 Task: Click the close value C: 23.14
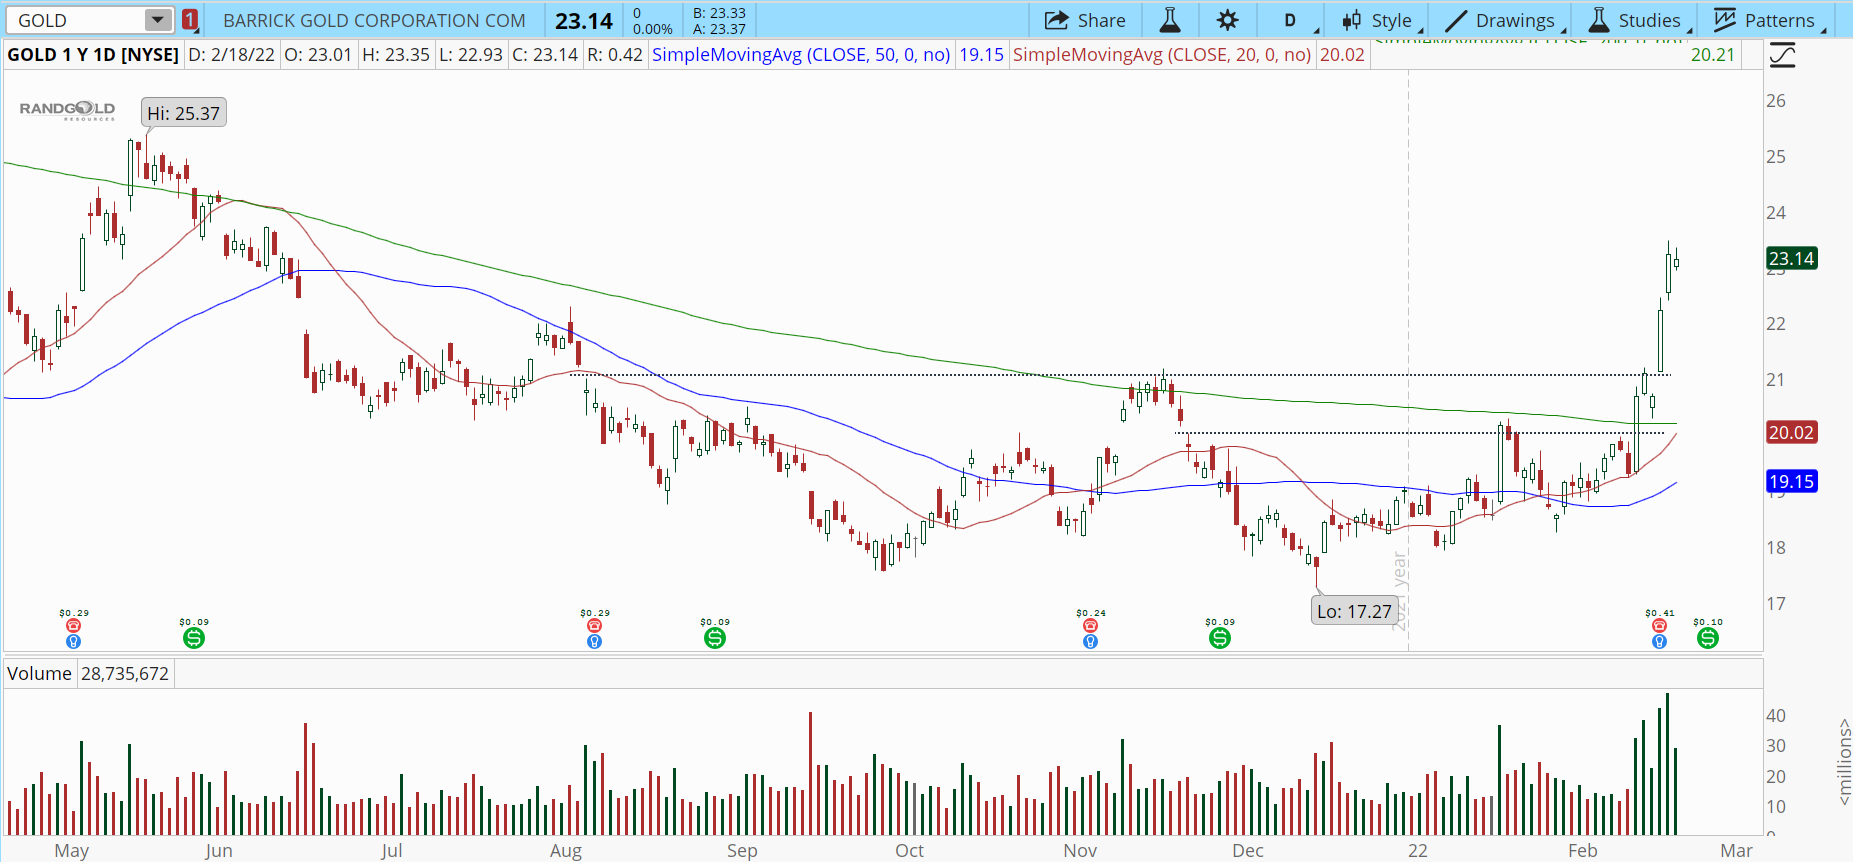(545, 55)
